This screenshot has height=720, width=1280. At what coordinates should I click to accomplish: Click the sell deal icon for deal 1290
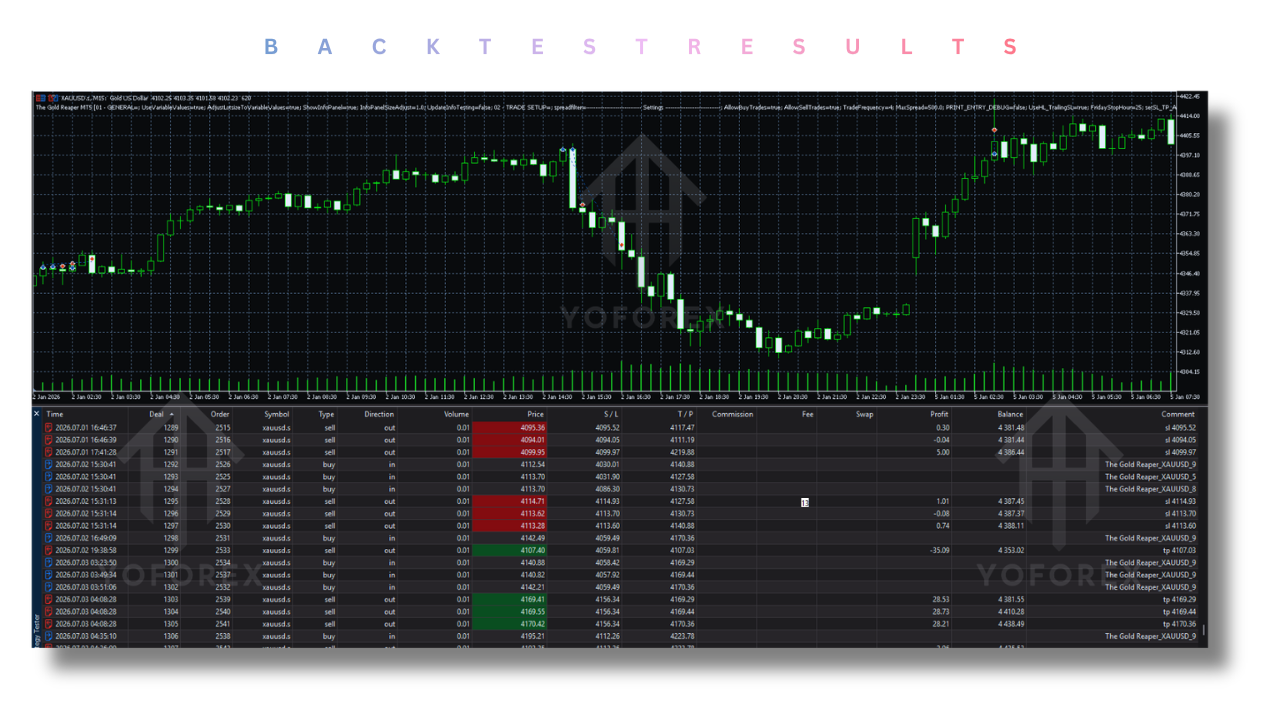click(49, 440)
